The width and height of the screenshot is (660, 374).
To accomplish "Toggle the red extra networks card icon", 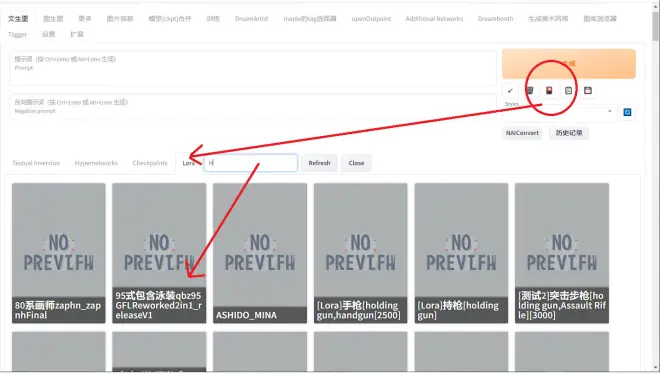I will click(549, 90).
